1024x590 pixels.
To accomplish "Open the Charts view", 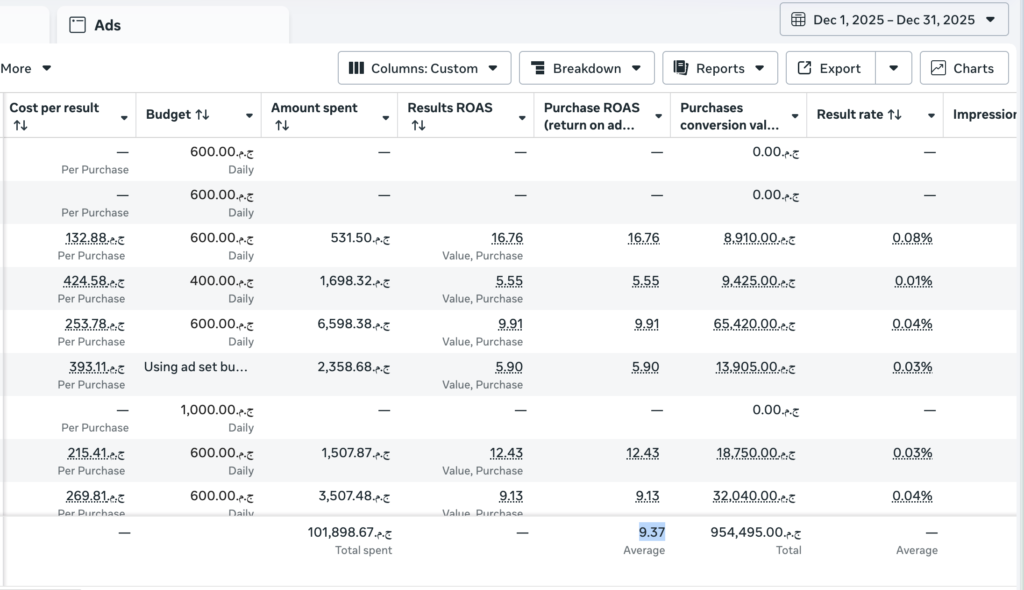I will point(964,68).
